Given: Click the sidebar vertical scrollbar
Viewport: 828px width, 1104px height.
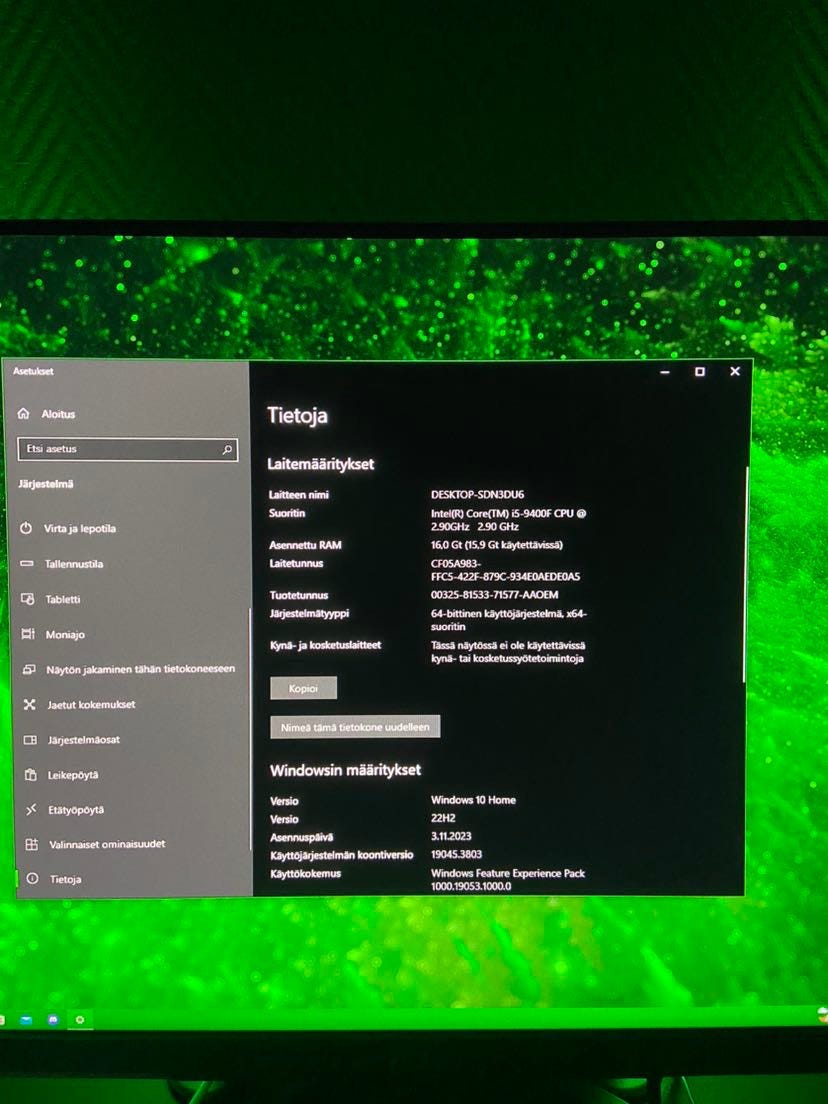Looking at the screenshot, I should tap(249, 729).
